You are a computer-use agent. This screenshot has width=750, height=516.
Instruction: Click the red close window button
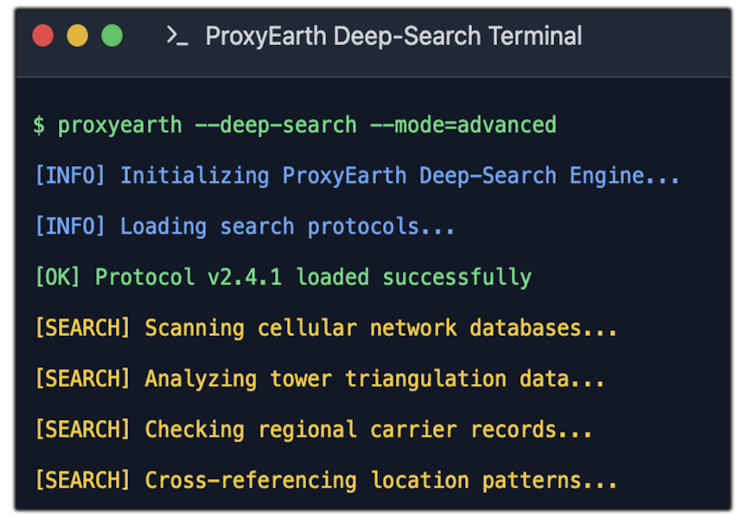click(x=43, y=36)
